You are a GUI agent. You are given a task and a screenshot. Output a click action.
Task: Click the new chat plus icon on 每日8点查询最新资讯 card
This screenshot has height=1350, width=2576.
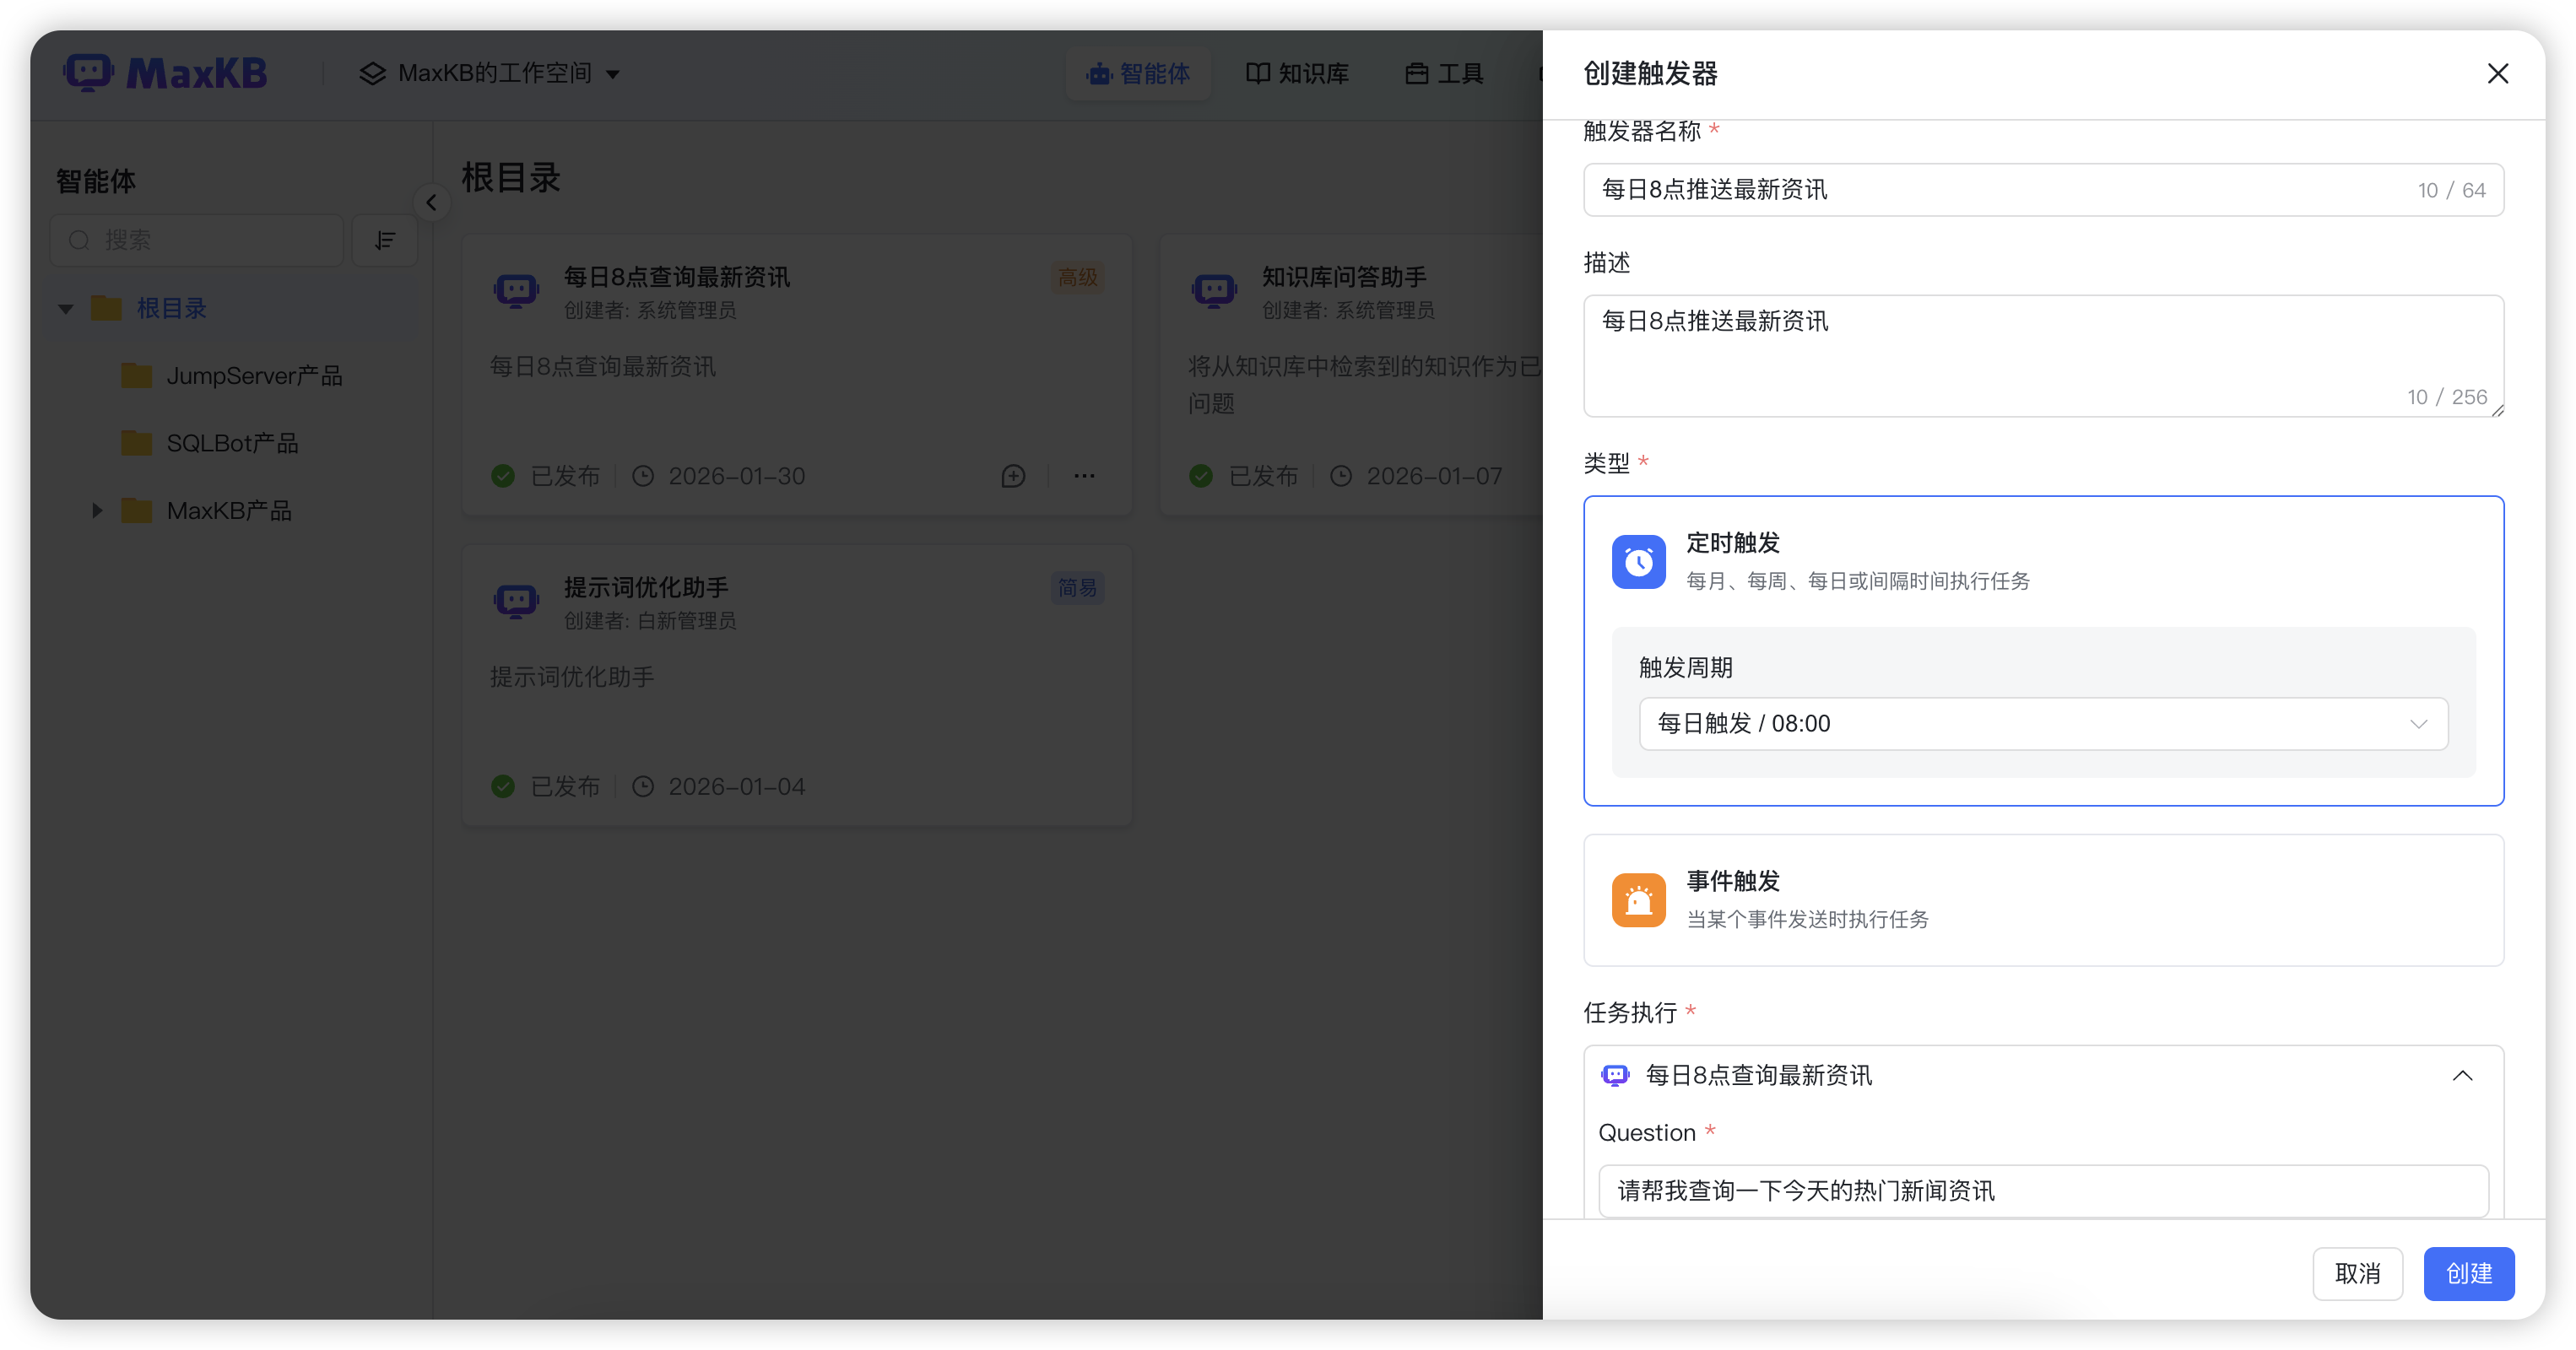pos(1013,476)
